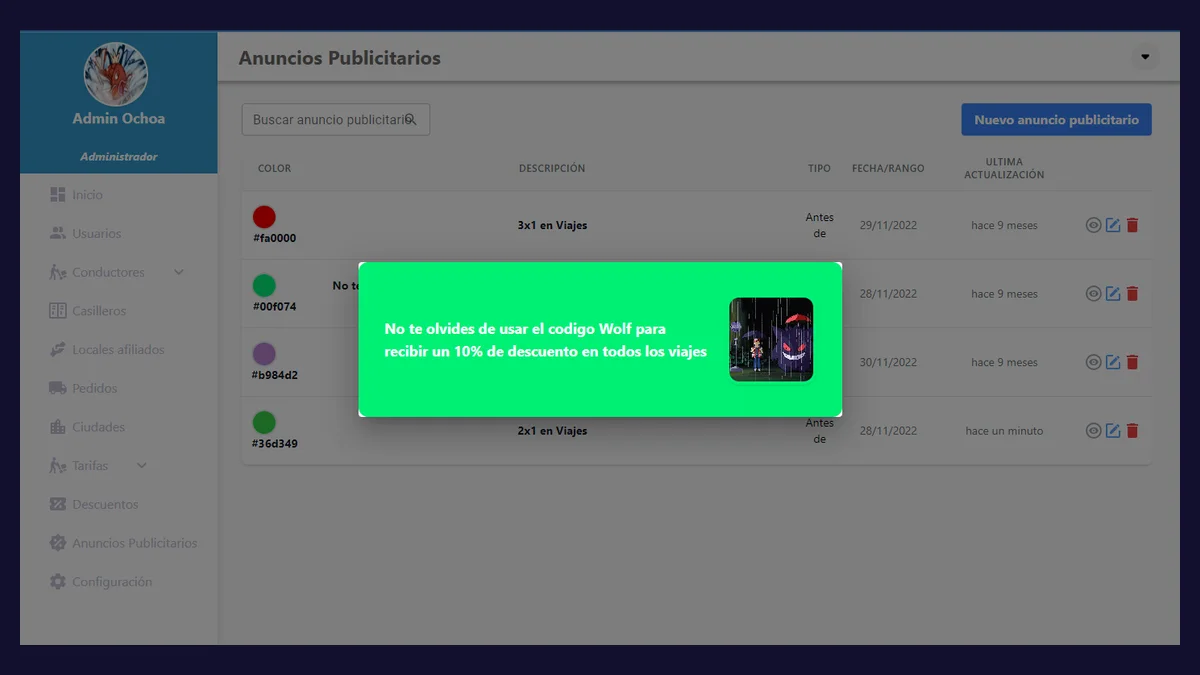Delete the #b984d2 announcement row
Viewport: 1200px width, 675px height.
[1132, 362]
